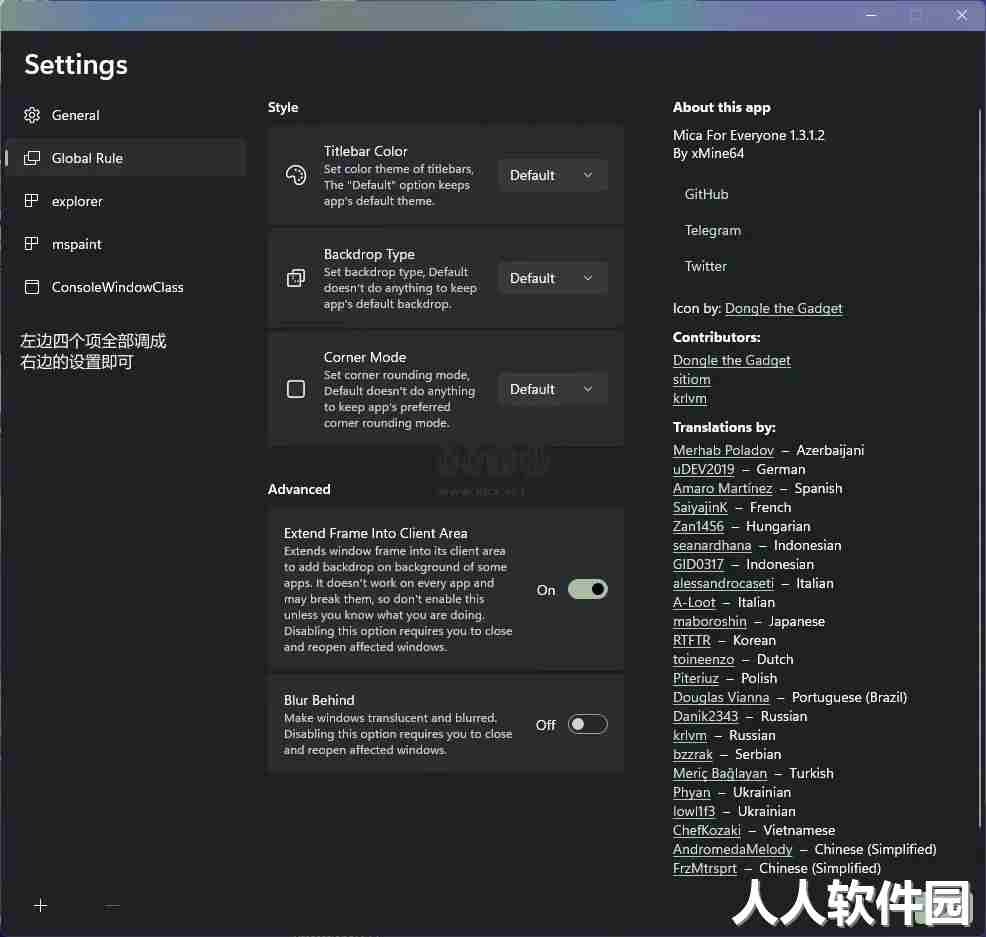Click the 'Mica For Everyone 1.3.1.2' version text
The height and width of the screenshot is (937, 986).
tap(748, 135)
